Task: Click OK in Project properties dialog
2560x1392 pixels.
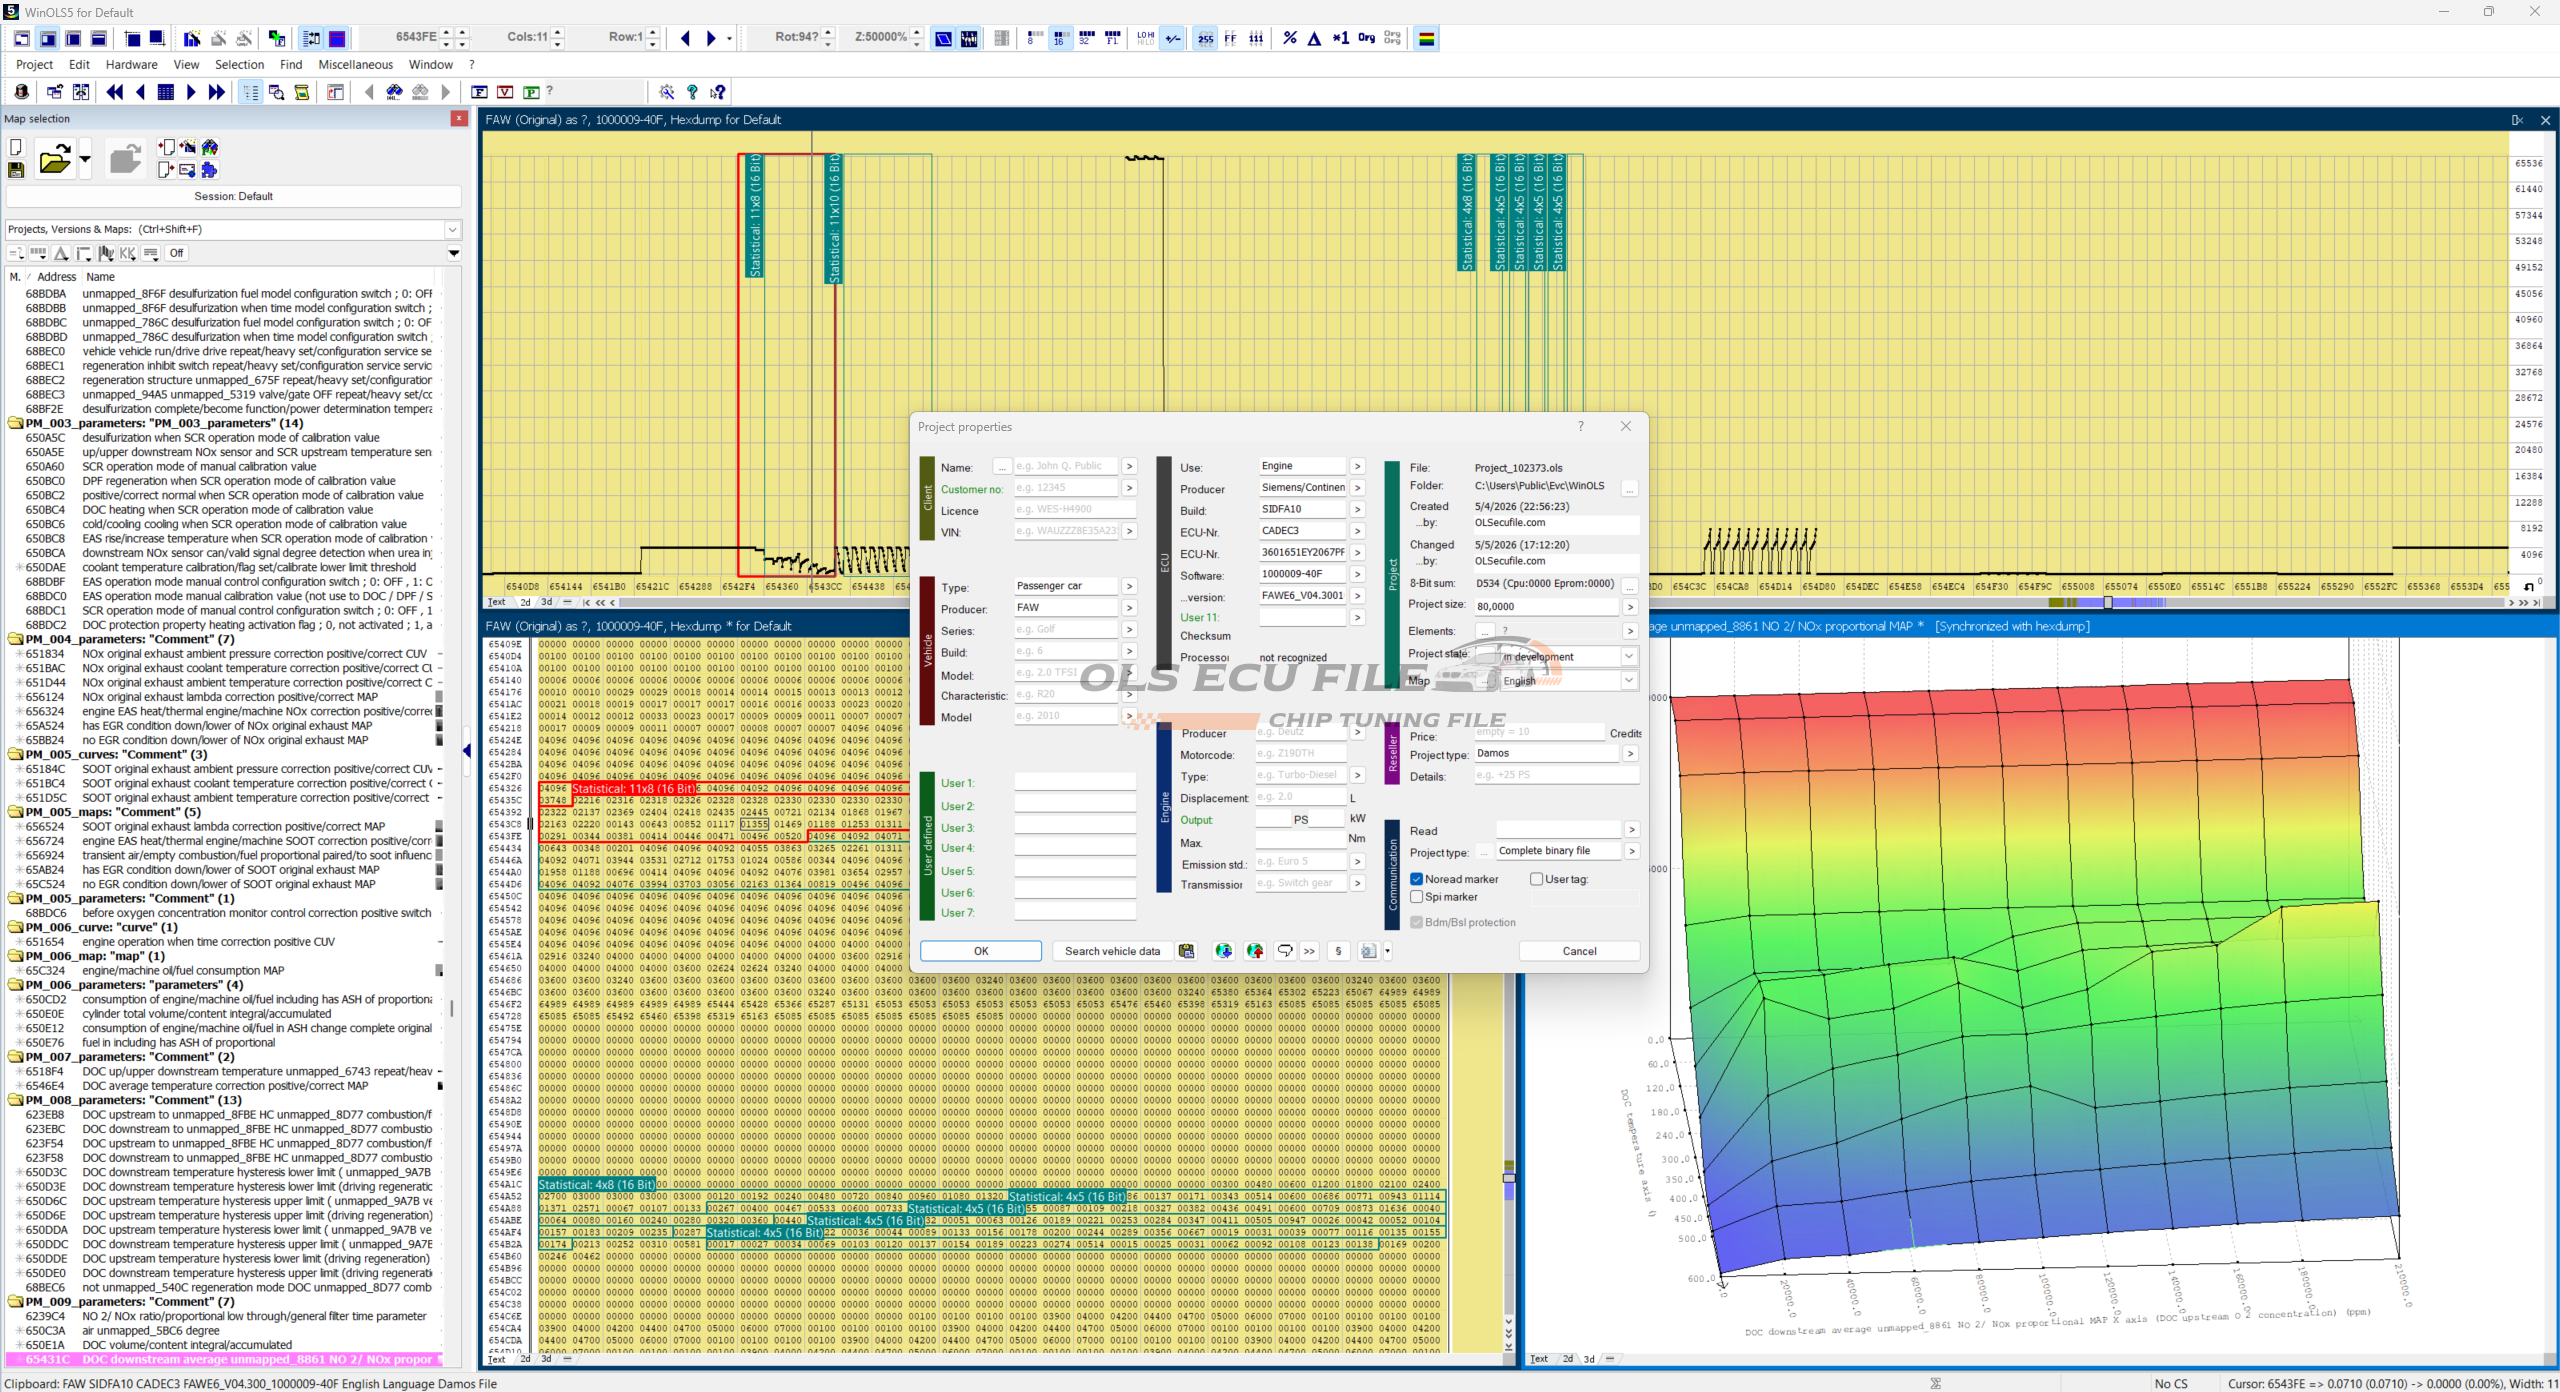Action: 981,951
